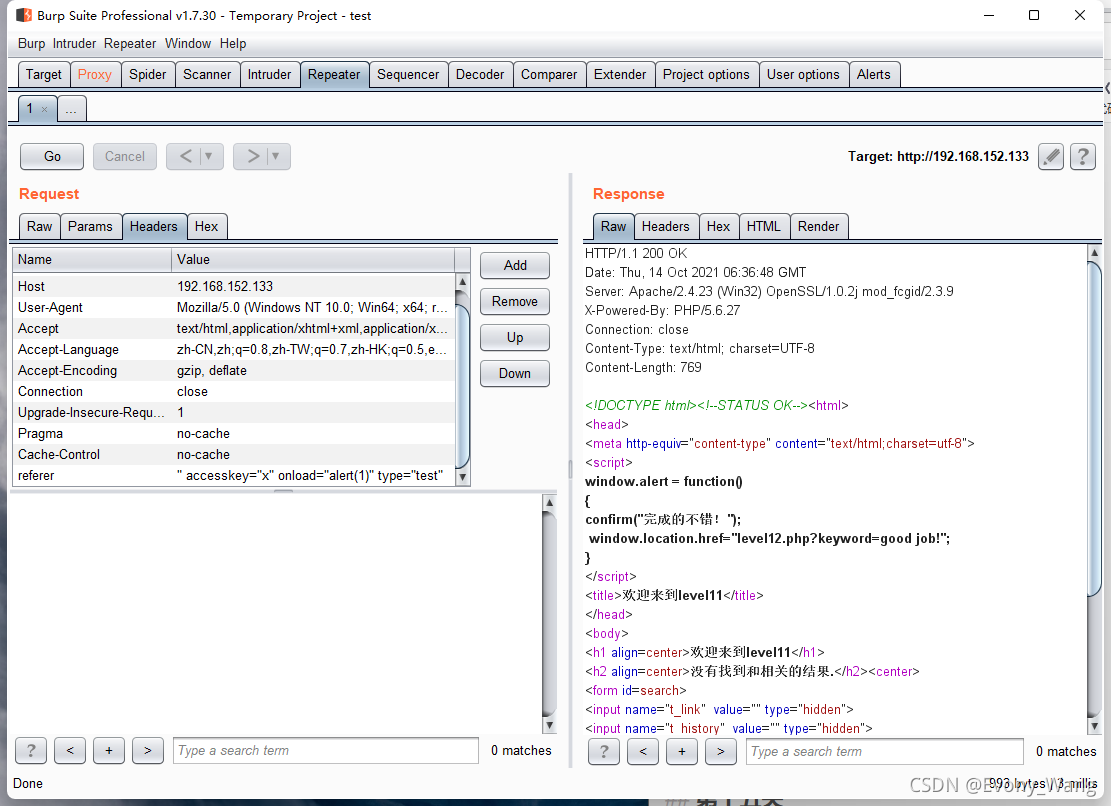Switch to the Proxy tool tab

(94, 74)
